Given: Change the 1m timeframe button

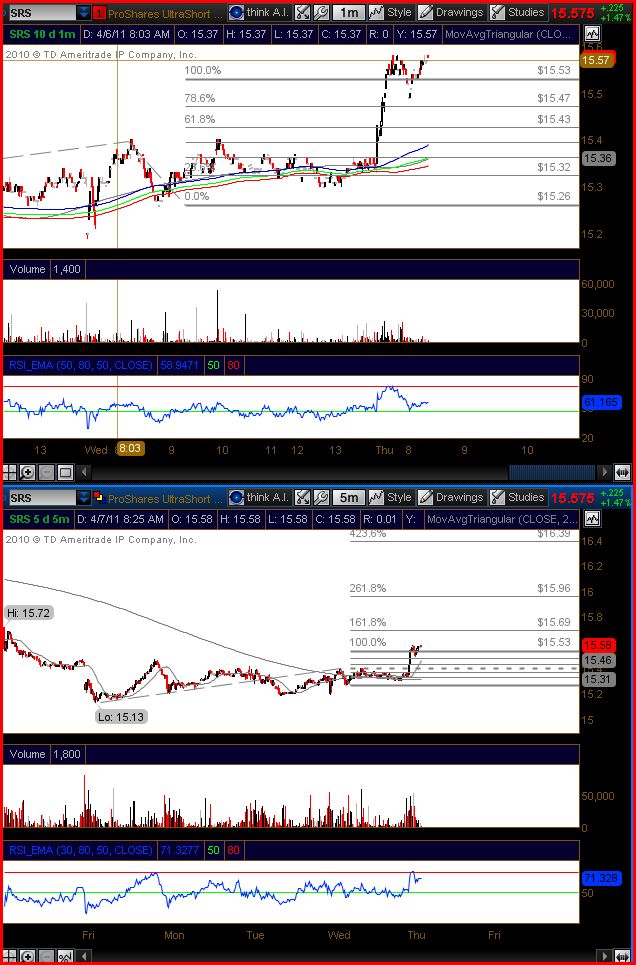Looking at the screenshot, I should tap(348, 12).
